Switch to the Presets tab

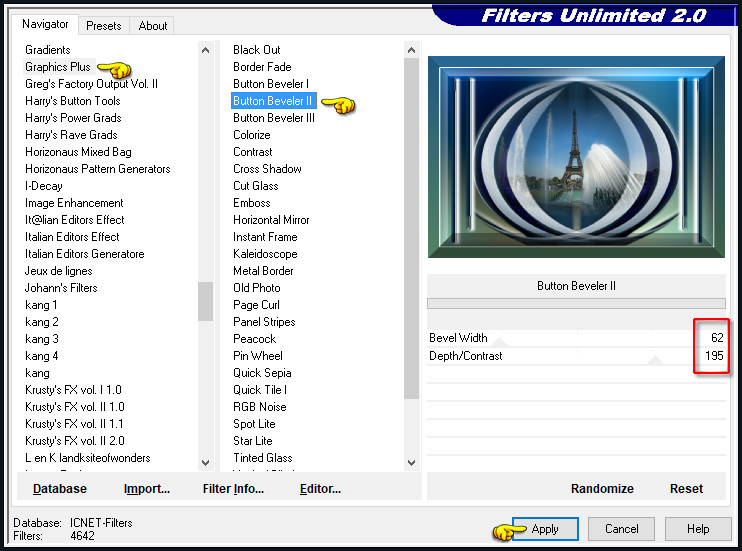point(104,26)
